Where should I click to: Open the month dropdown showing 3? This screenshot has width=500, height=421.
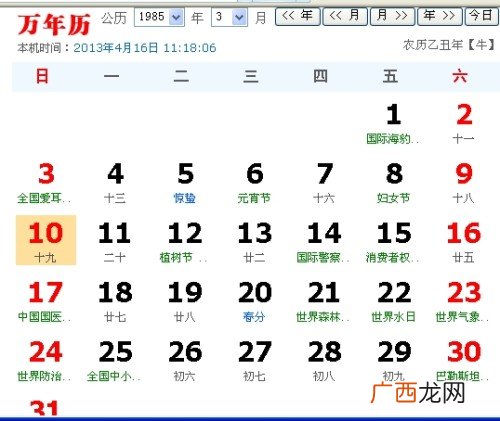click(229, 17)
